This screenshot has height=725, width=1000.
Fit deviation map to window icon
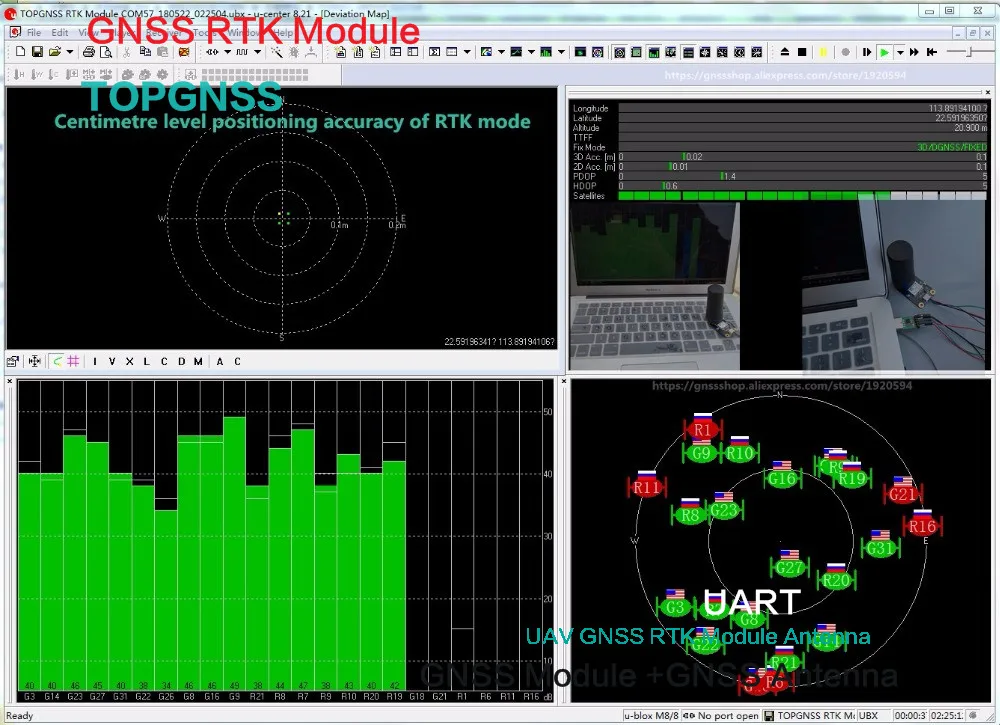click(x=34, y=362)
